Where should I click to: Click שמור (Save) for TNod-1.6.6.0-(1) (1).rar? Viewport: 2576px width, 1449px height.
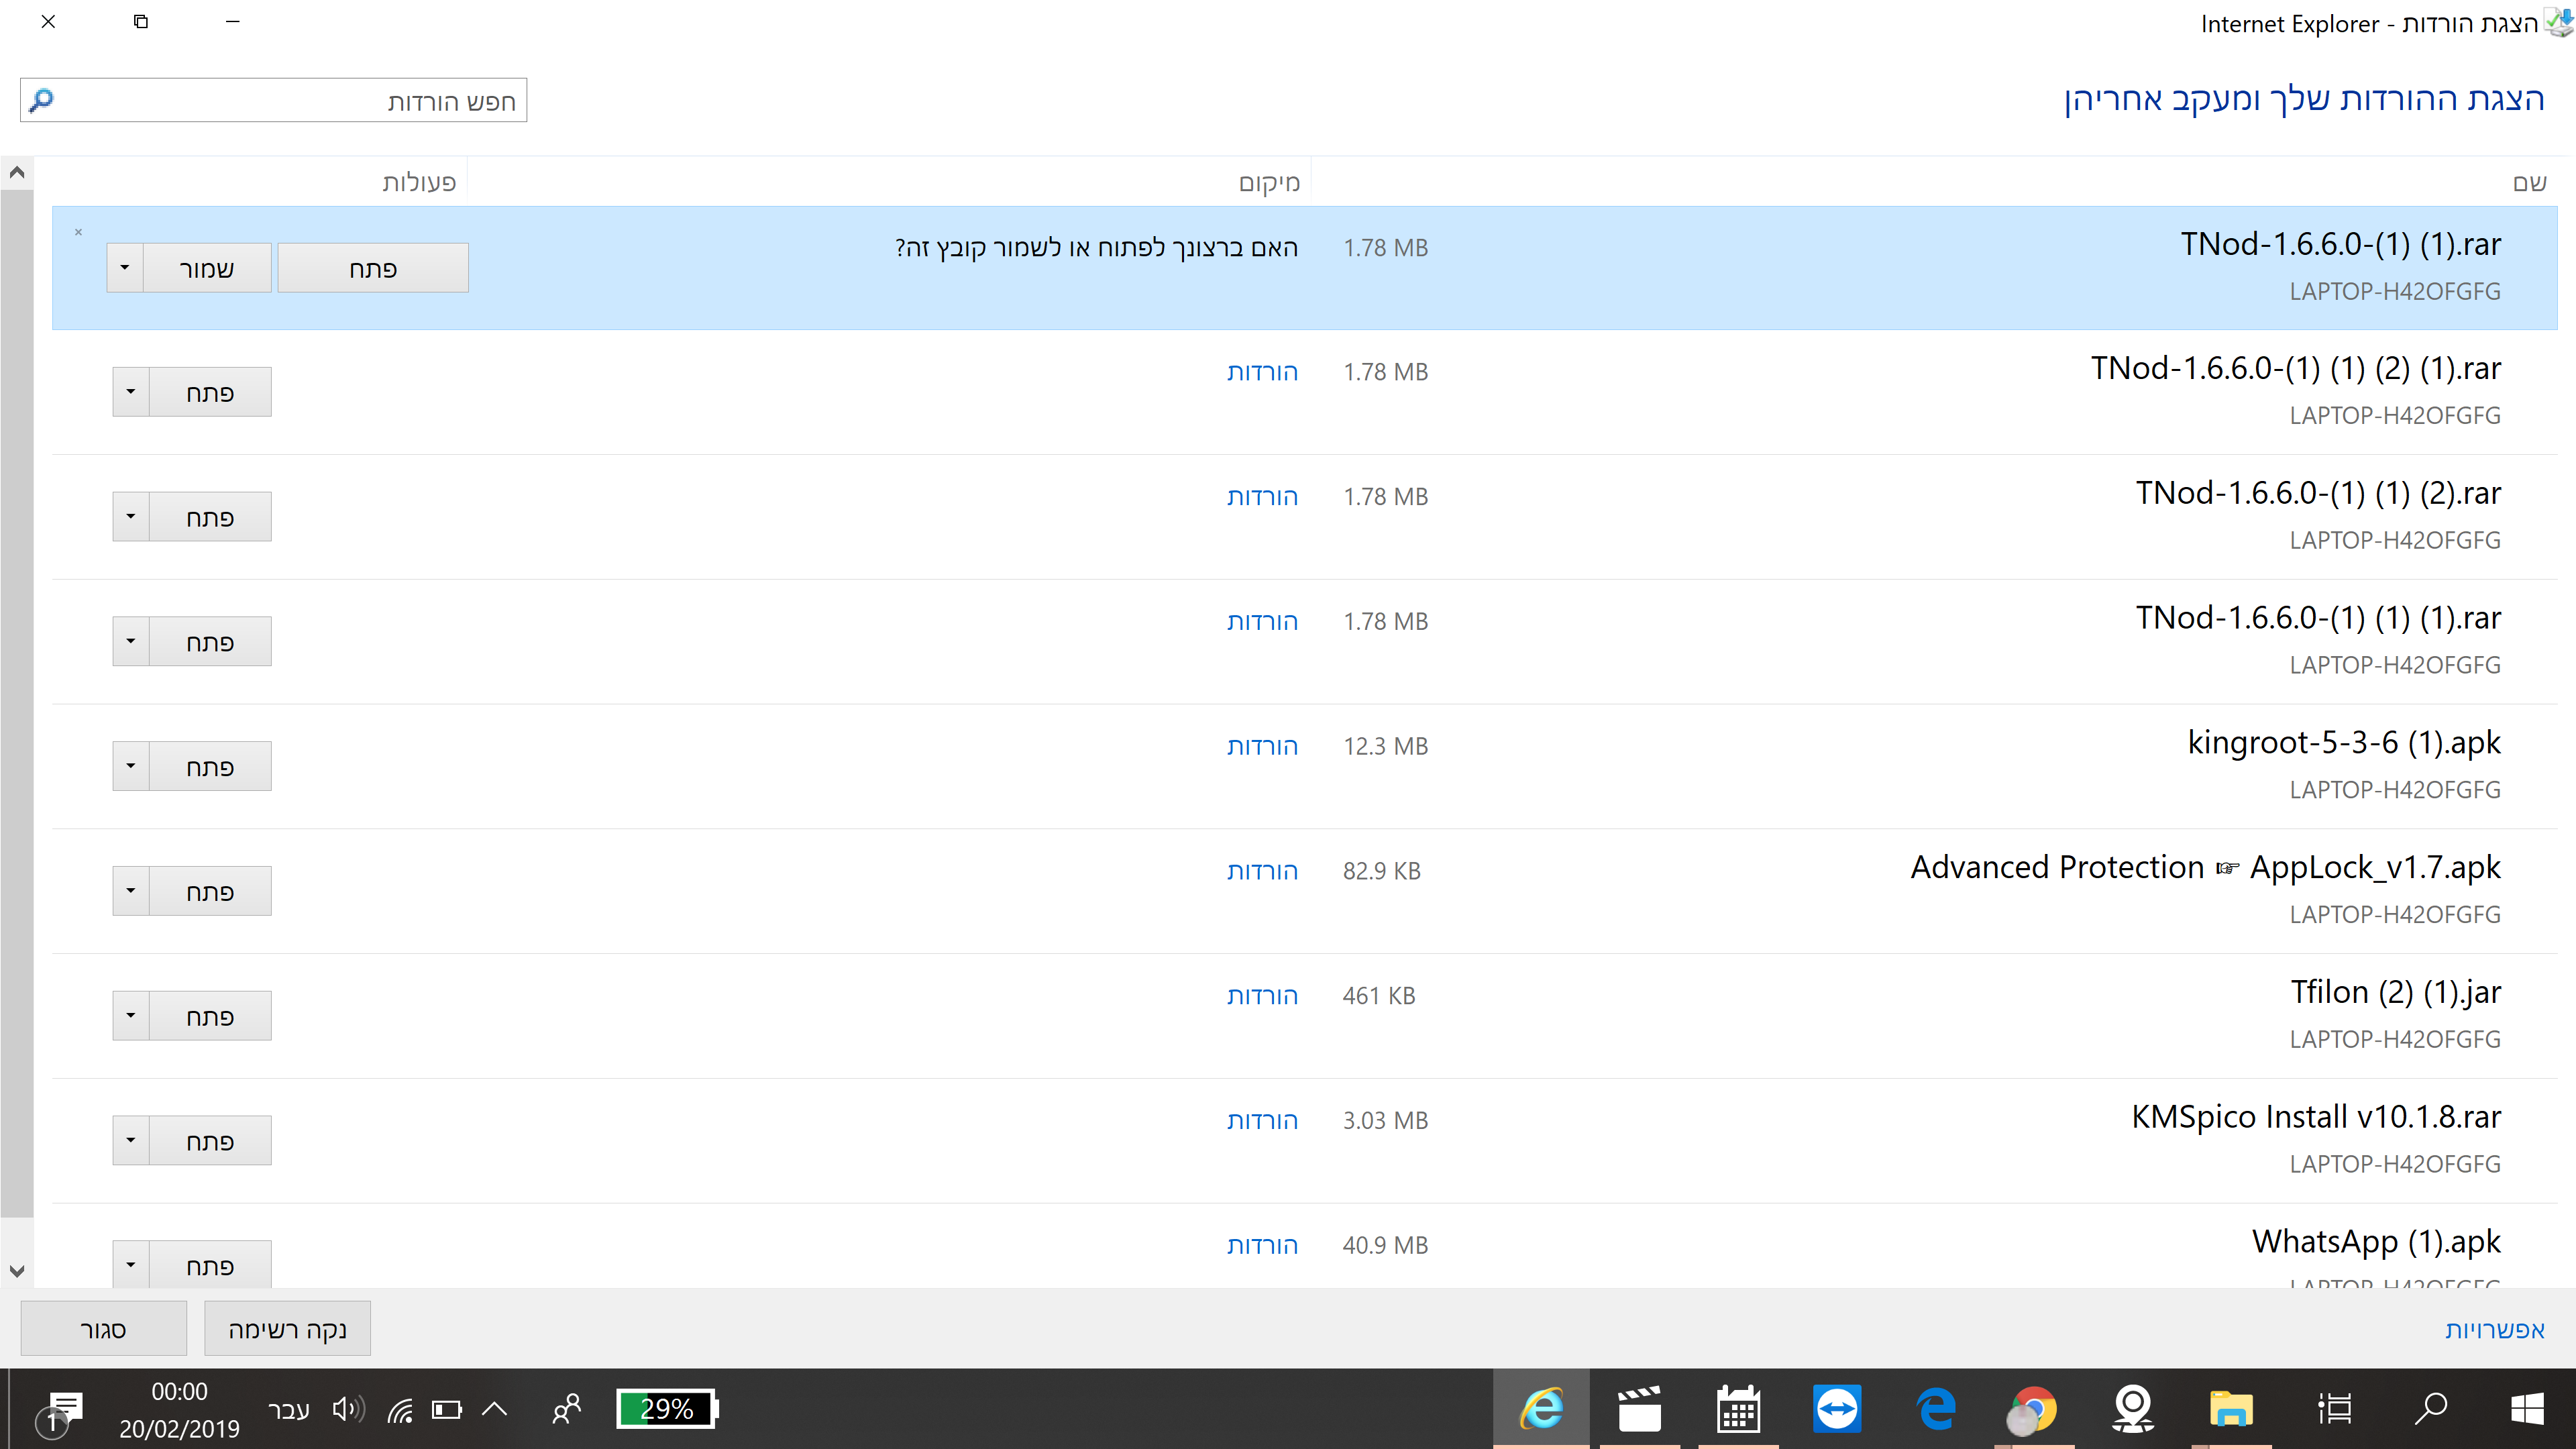[207, 268]
